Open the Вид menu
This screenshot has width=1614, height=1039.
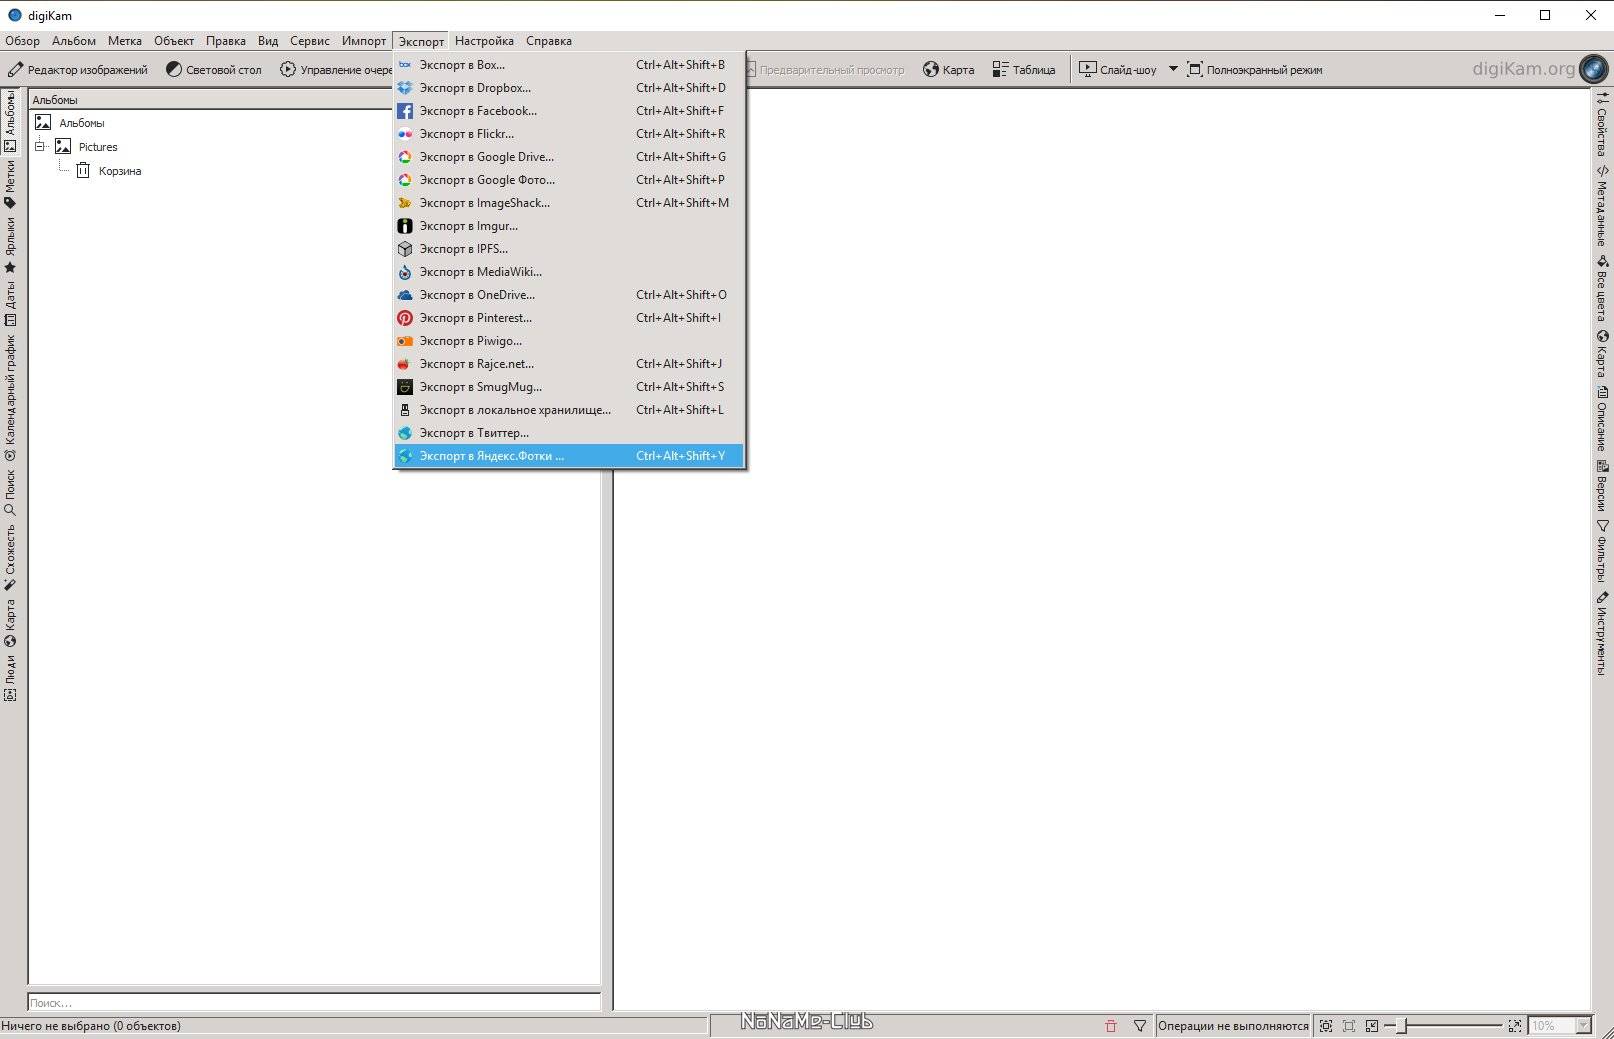[x=268, y=41]
